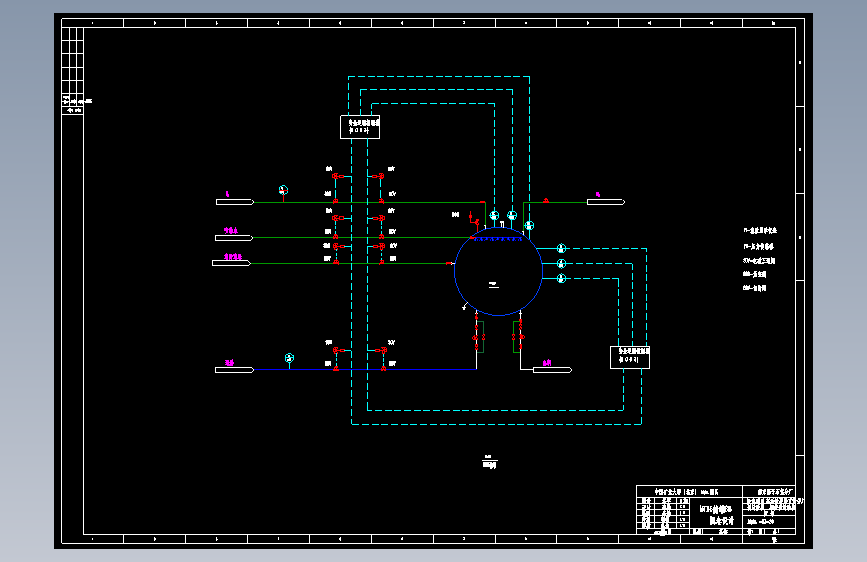Select the revision table in the top-left corner
The width and height of the screenshot is (867, 562).
72,71
